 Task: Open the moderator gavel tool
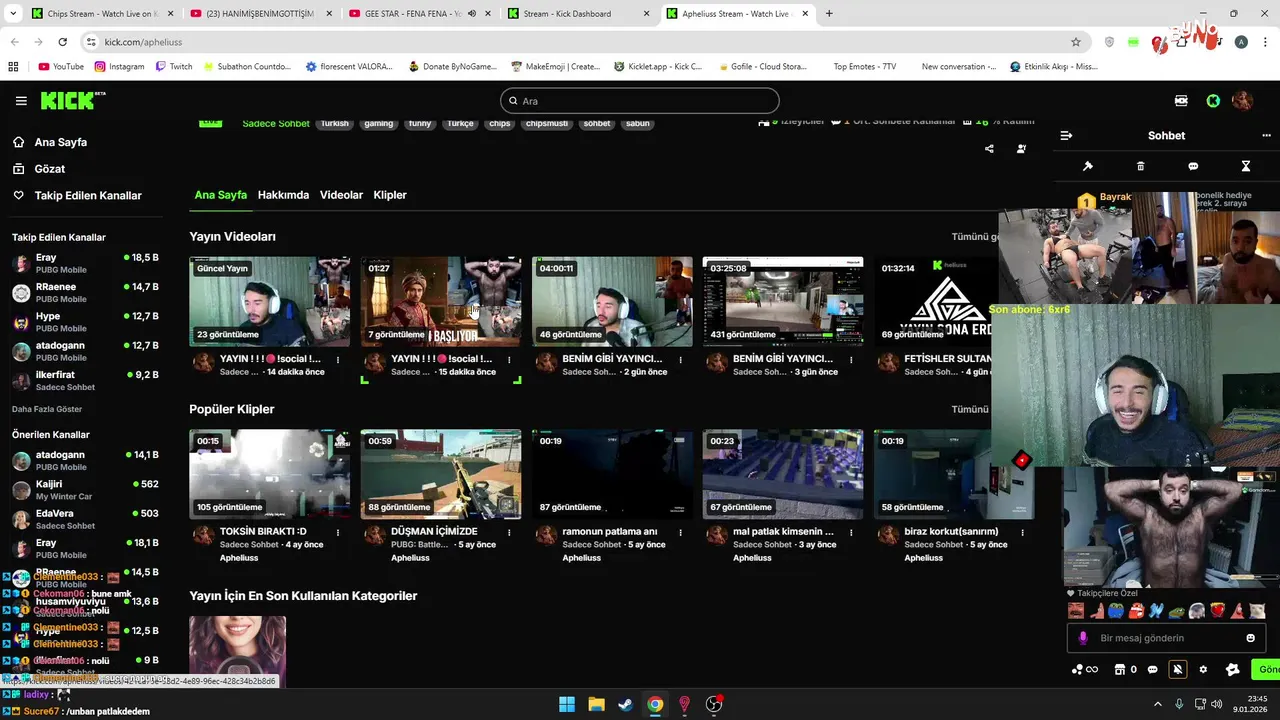point(1088,166)
